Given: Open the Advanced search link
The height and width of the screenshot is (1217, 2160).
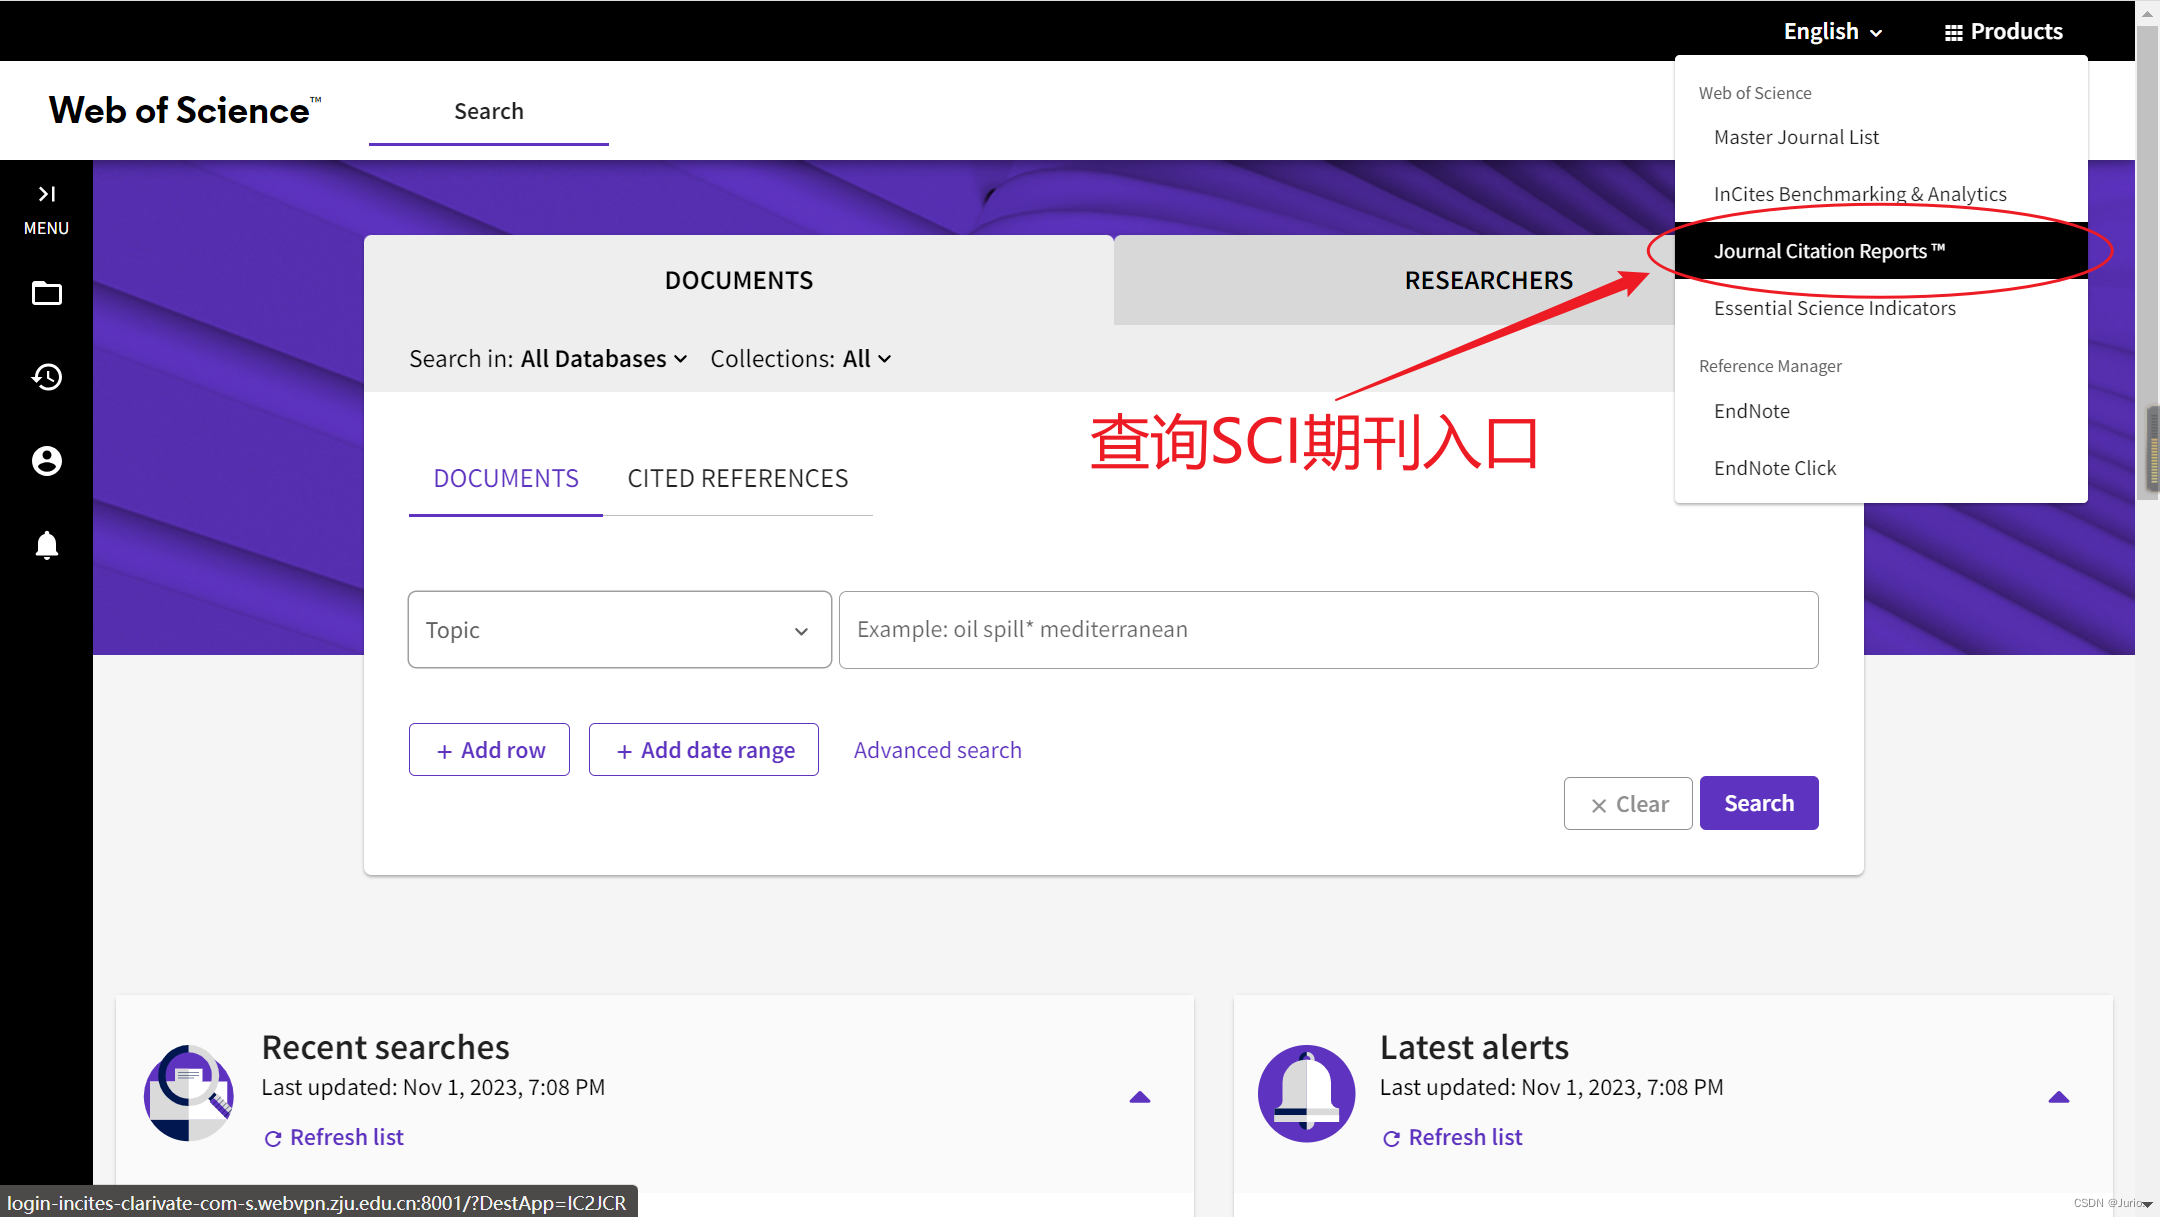Looking at the screenshot, I should click(x=937, y=750).
